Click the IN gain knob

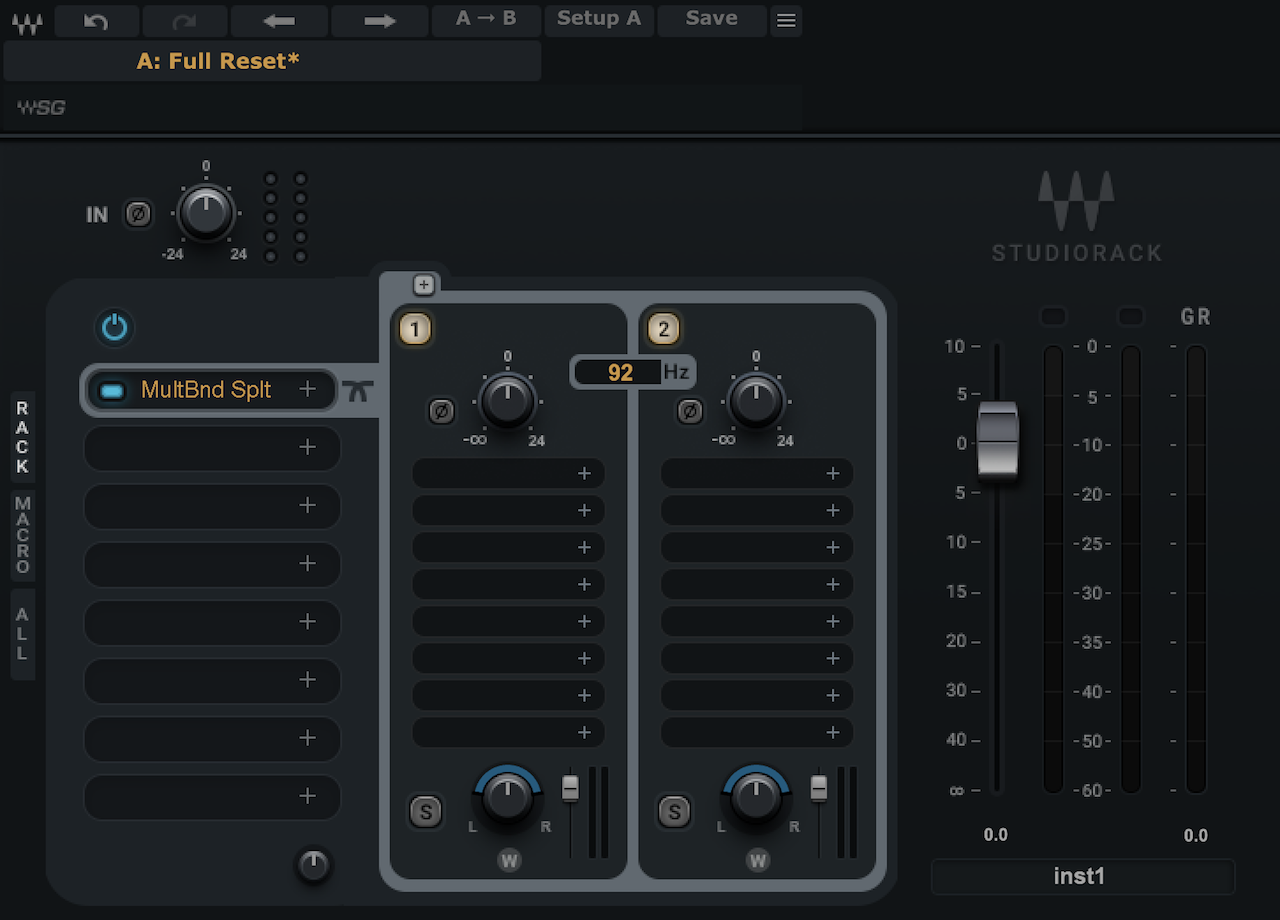(x=206, y=212)
